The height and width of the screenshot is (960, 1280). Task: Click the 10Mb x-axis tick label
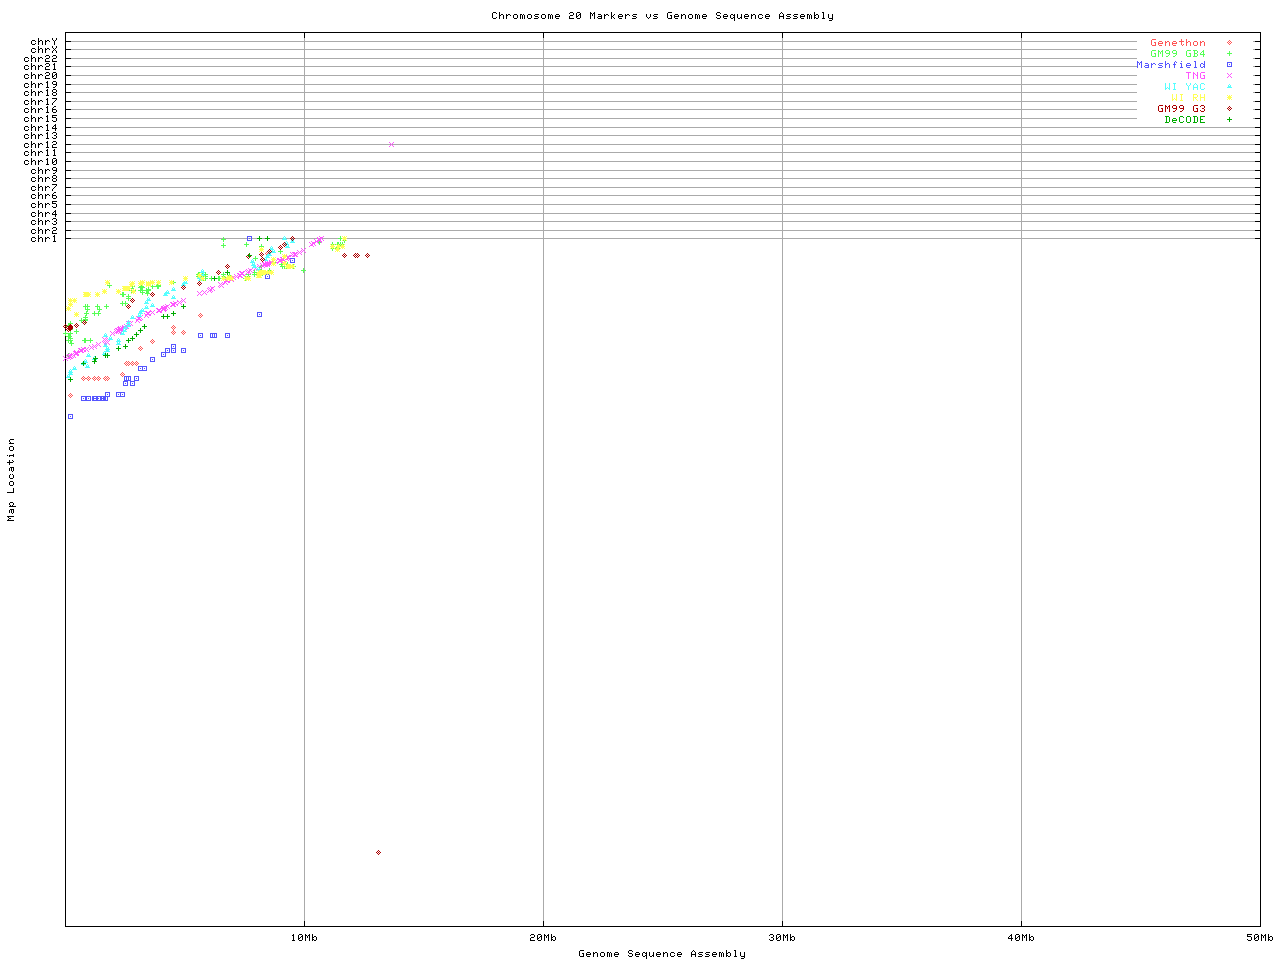304,938
